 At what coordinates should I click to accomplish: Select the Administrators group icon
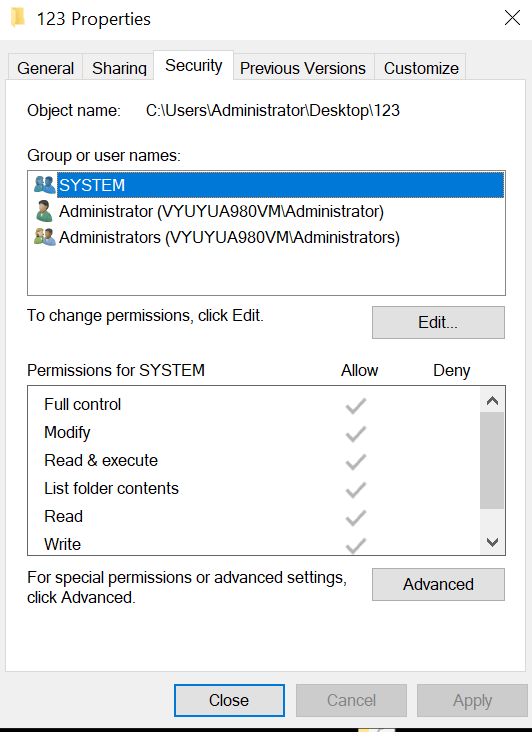(45, 237)
